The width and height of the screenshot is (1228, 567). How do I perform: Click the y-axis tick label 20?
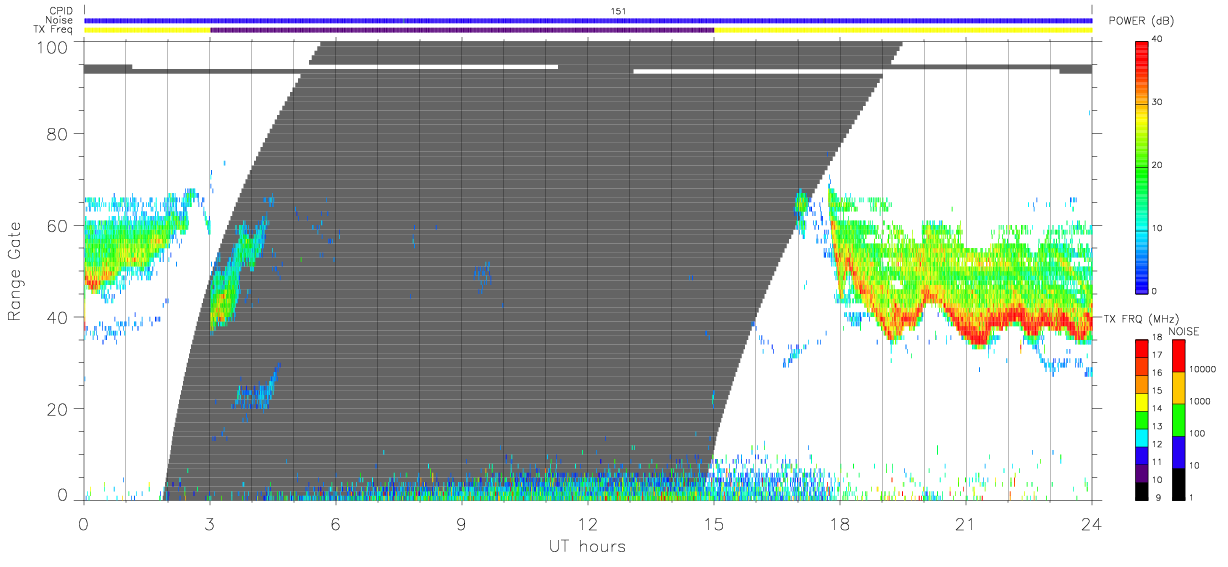click(x=57, y=409)
